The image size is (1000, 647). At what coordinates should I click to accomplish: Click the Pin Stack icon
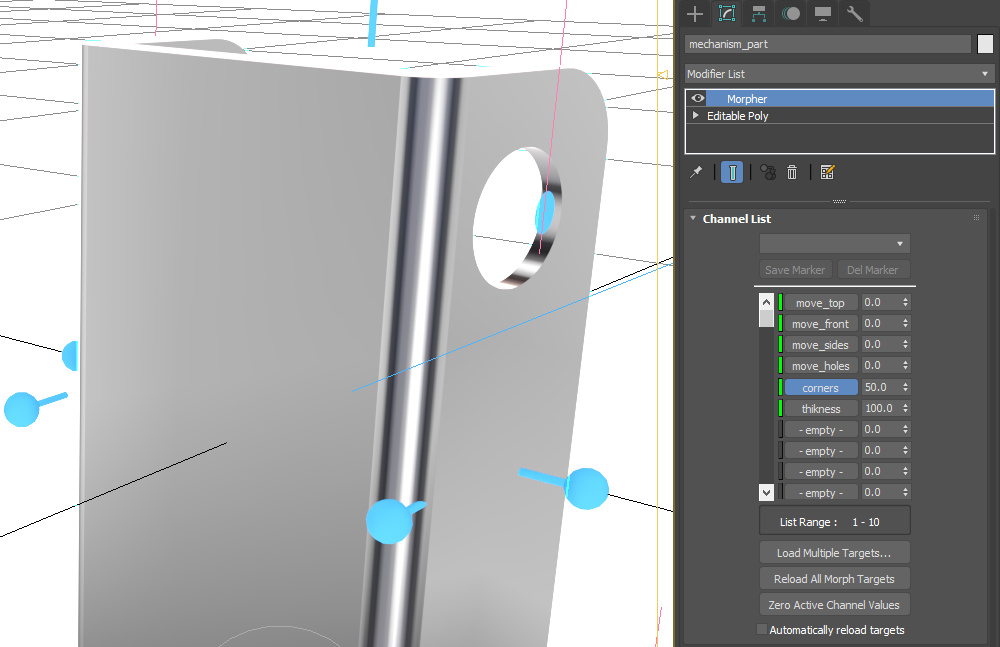696,172
